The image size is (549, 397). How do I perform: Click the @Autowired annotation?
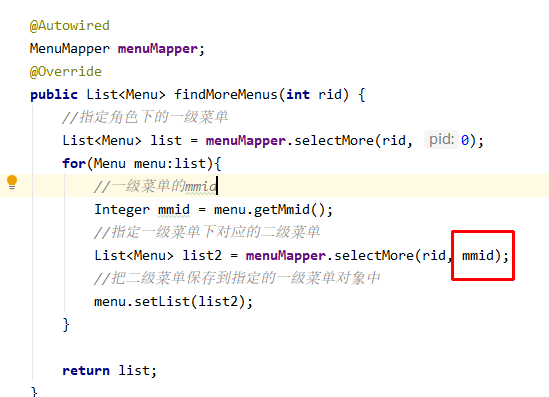[x=70, y=26]
